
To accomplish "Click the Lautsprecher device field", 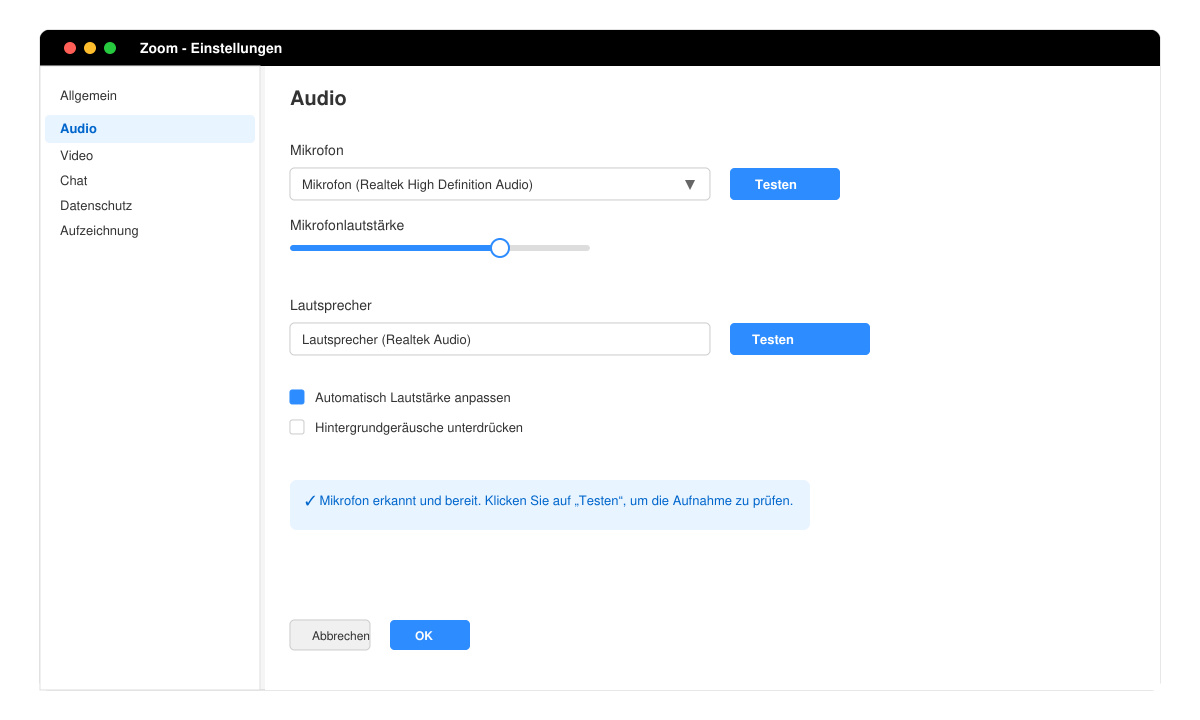I will pos(500,339).
